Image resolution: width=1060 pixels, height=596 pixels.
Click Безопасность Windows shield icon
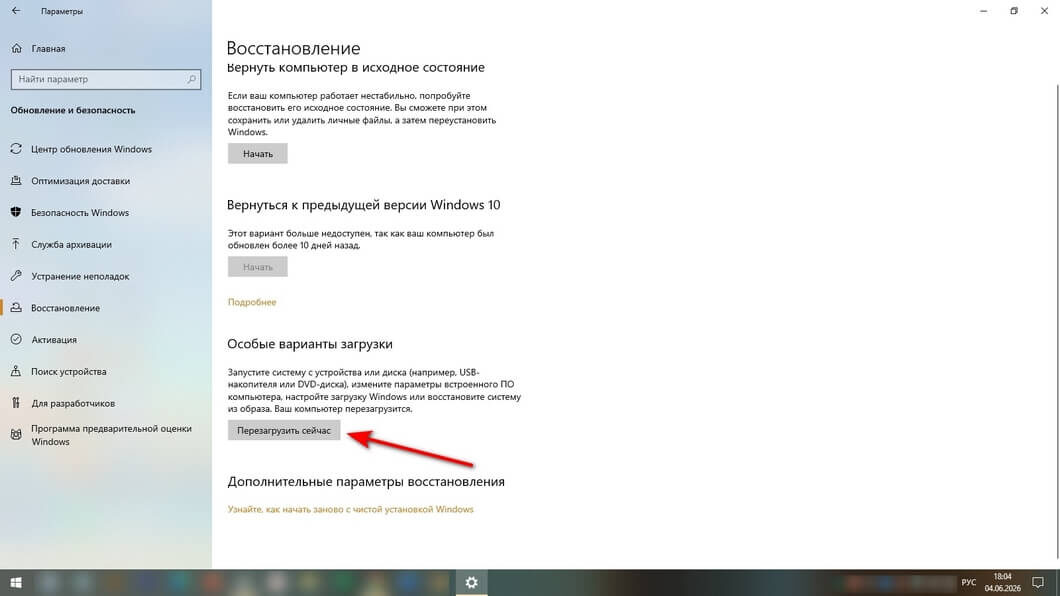[x=16, y=212]
